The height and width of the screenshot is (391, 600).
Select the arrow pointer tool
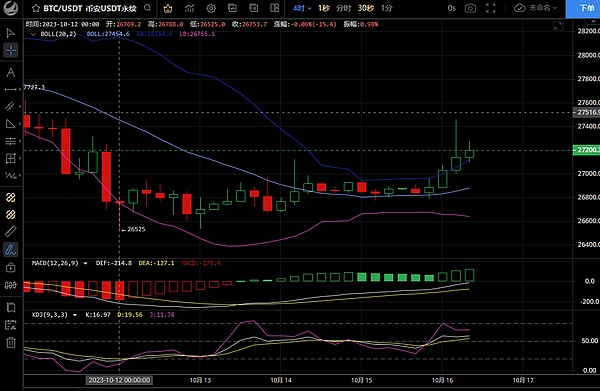11,33
